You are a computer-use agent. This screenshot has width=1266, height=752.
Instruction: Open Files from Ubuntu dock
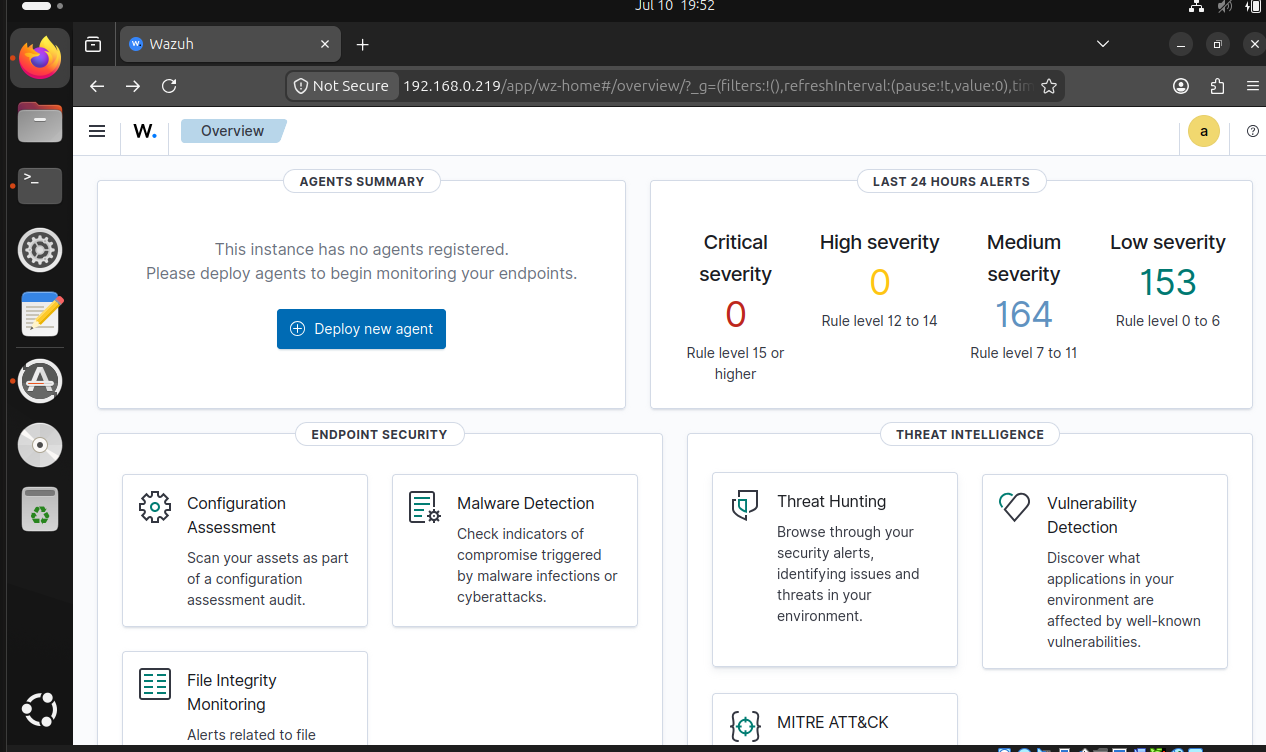40,122
